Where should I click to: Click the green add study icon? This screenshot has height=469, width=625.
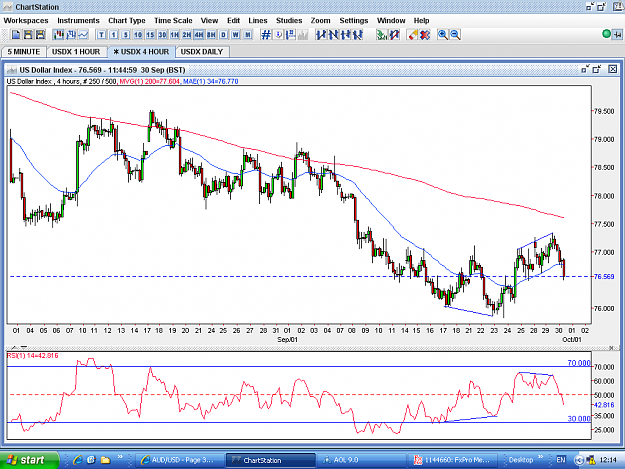tap(382, 35)
